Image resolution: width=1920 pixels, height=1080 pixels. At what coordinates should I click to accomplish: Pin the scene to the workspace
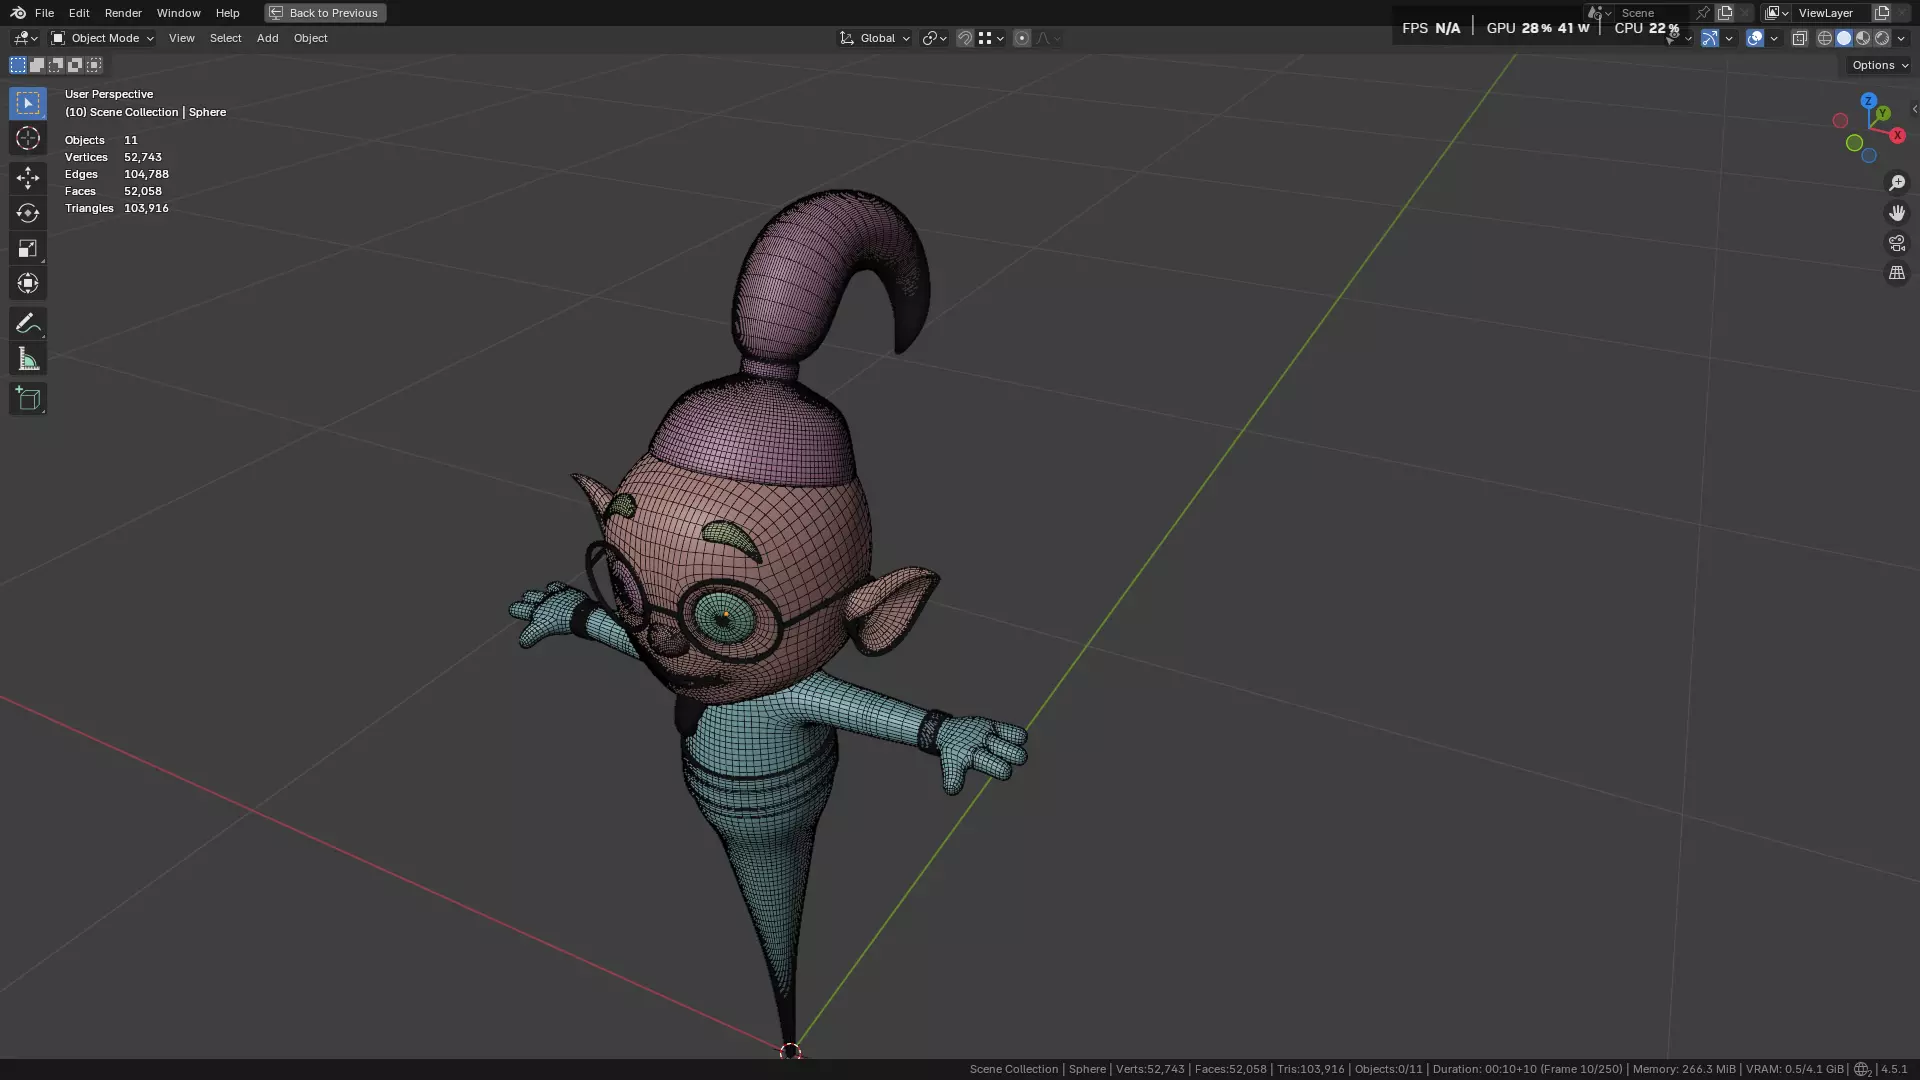[1703, 13]
